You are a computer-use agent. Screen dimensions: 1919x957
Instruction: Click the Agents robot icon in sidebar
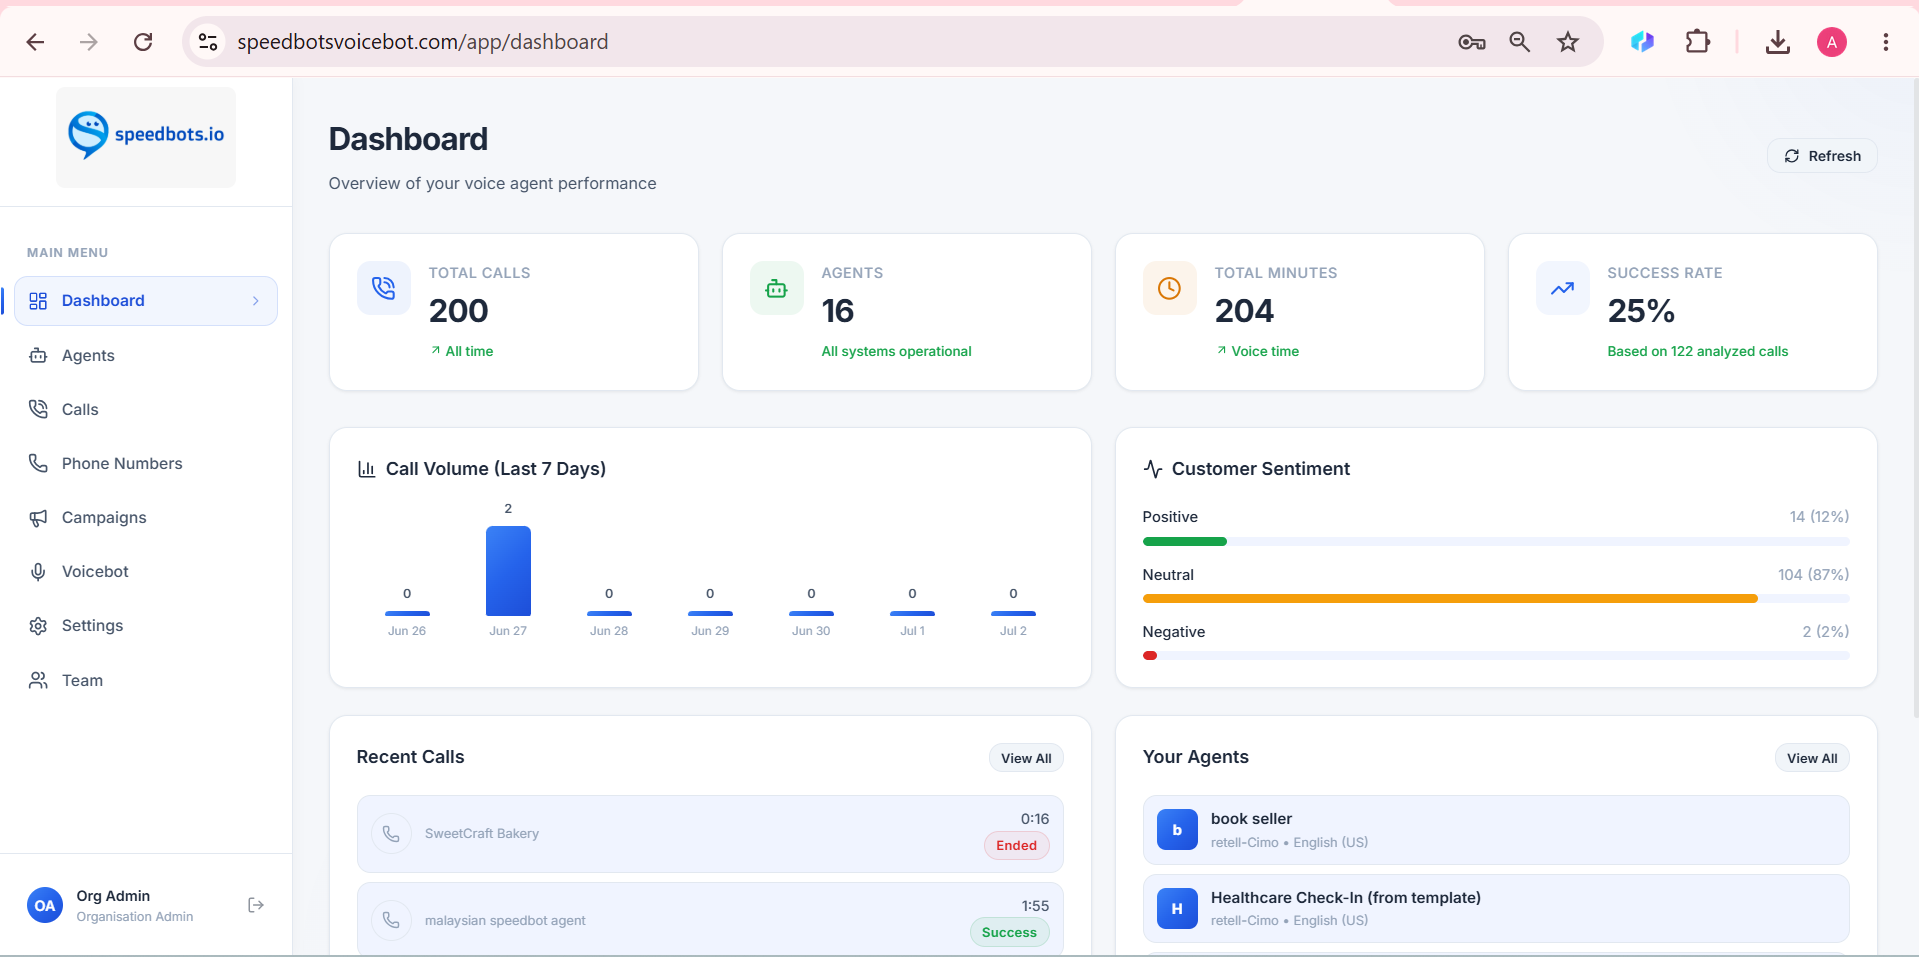tap(38, 355)
